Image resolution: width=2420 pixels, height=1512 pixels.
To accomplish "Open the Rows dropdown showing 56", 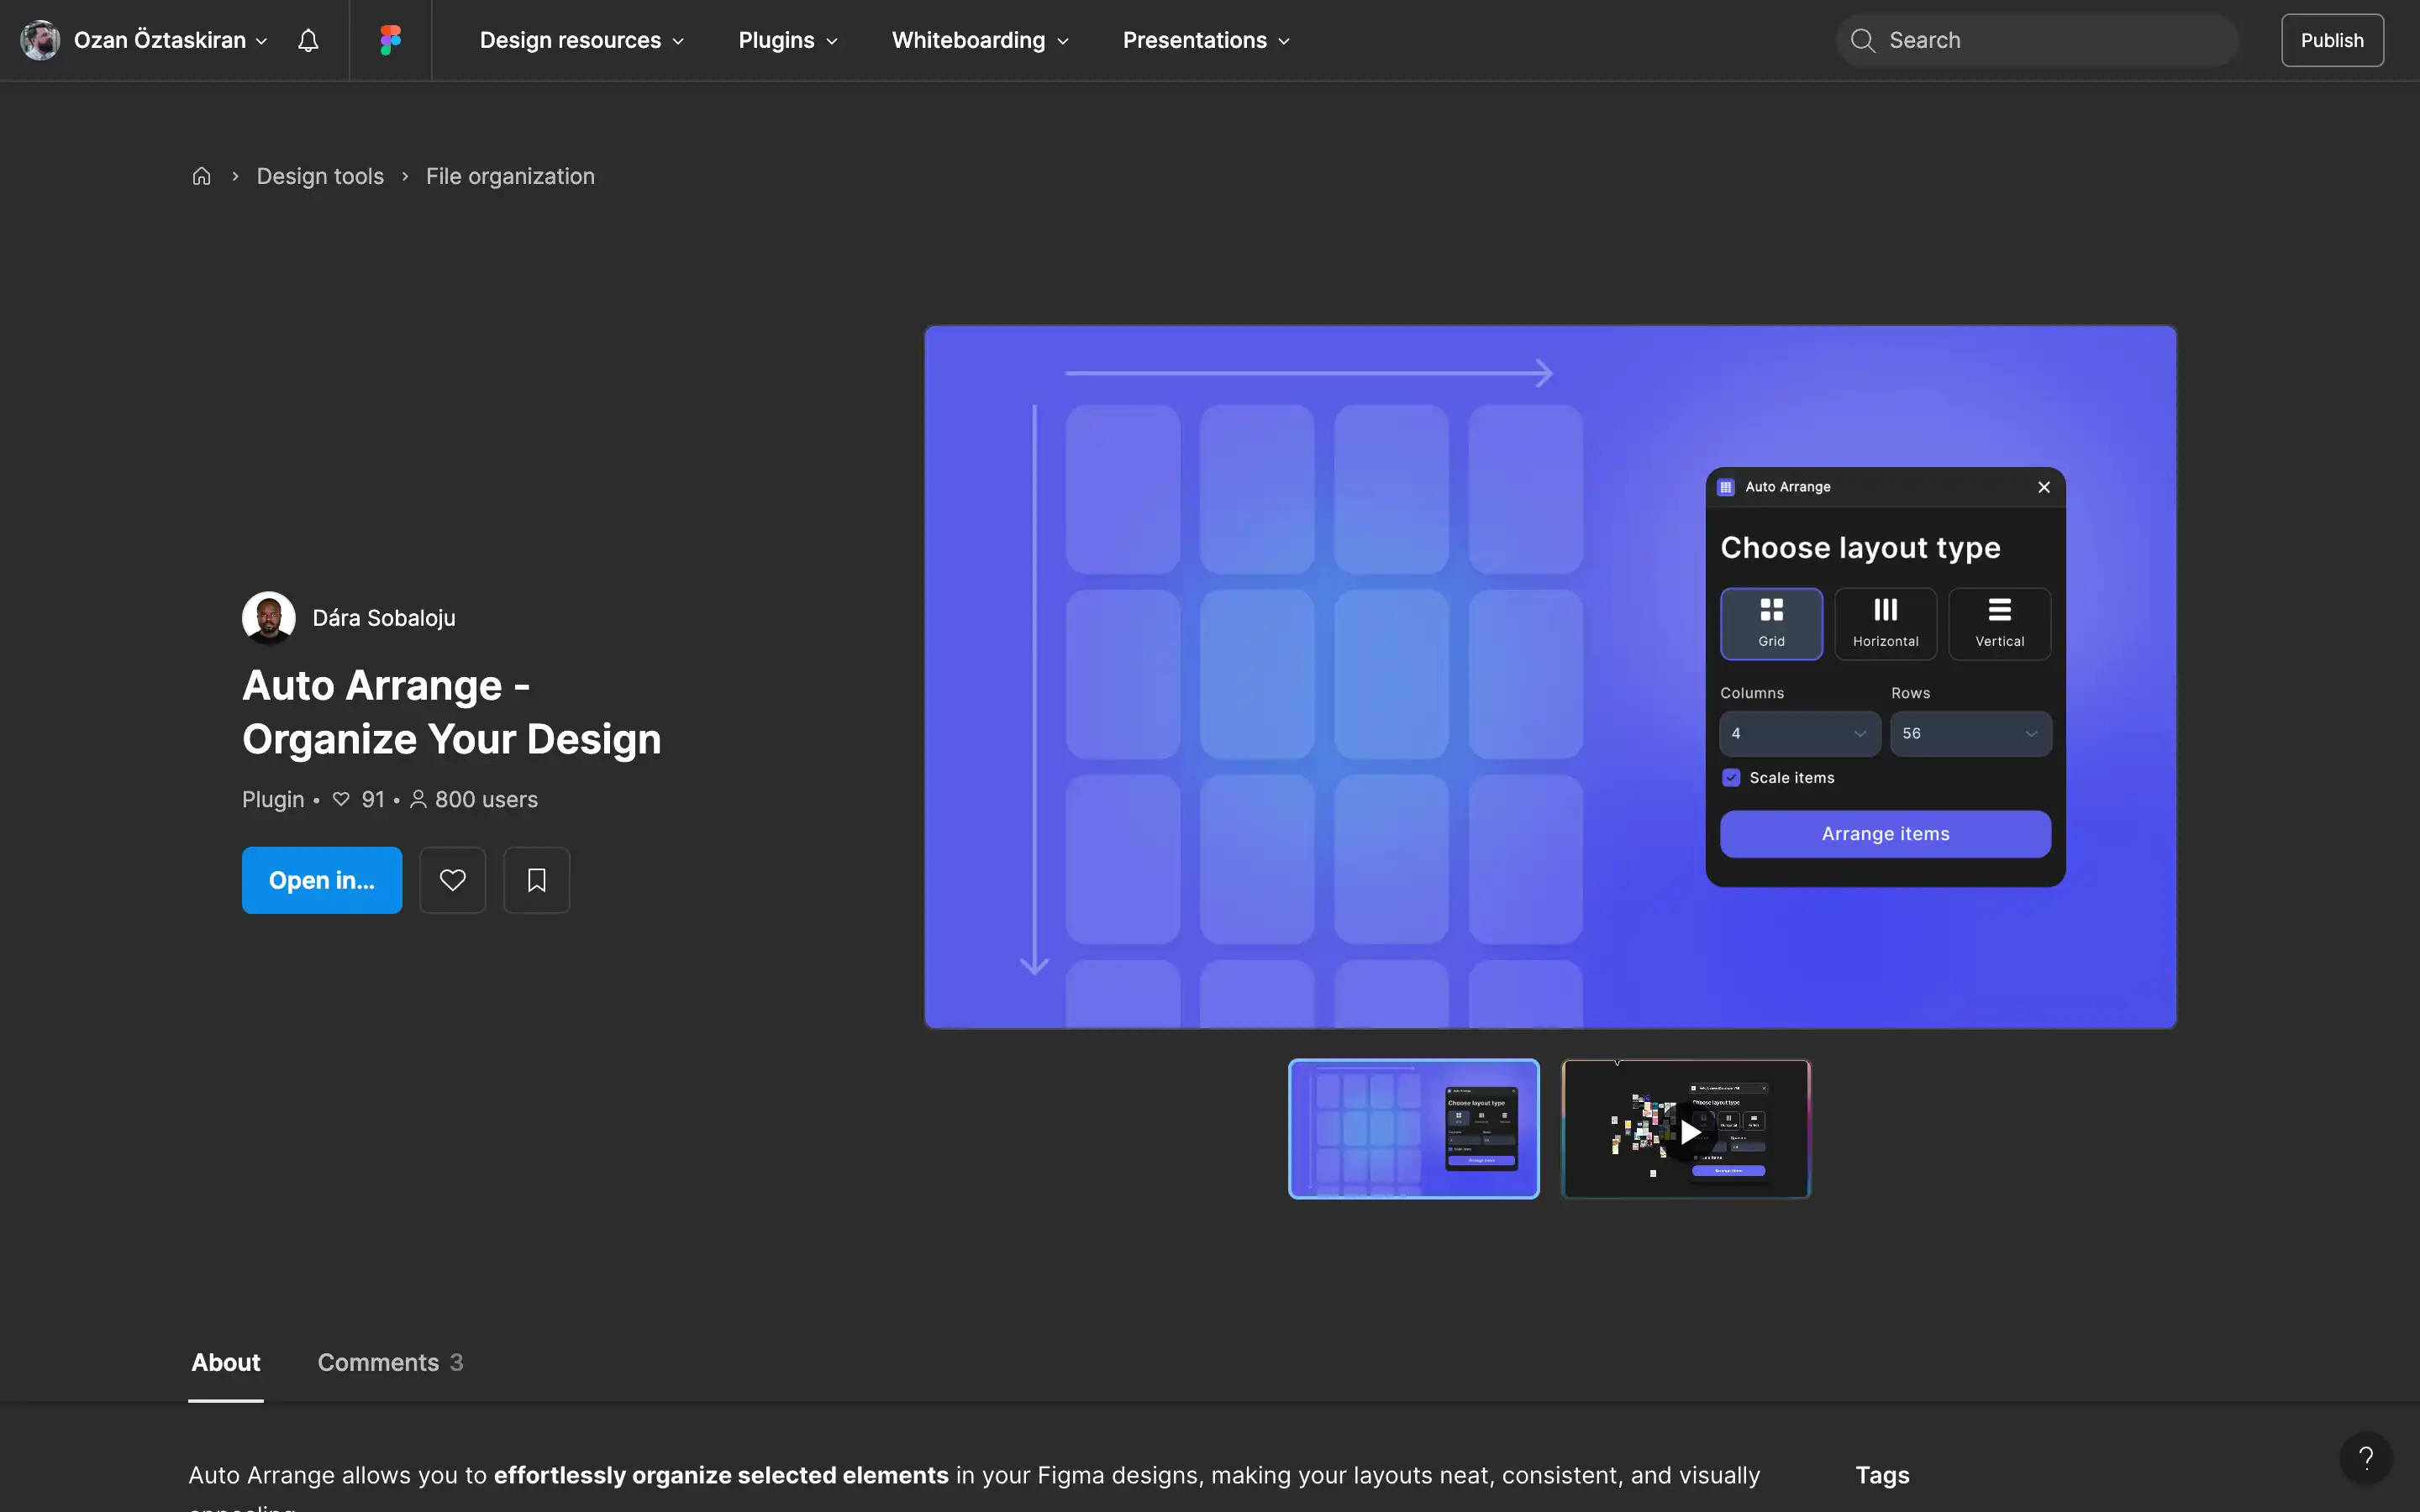I will [1970, 733].
